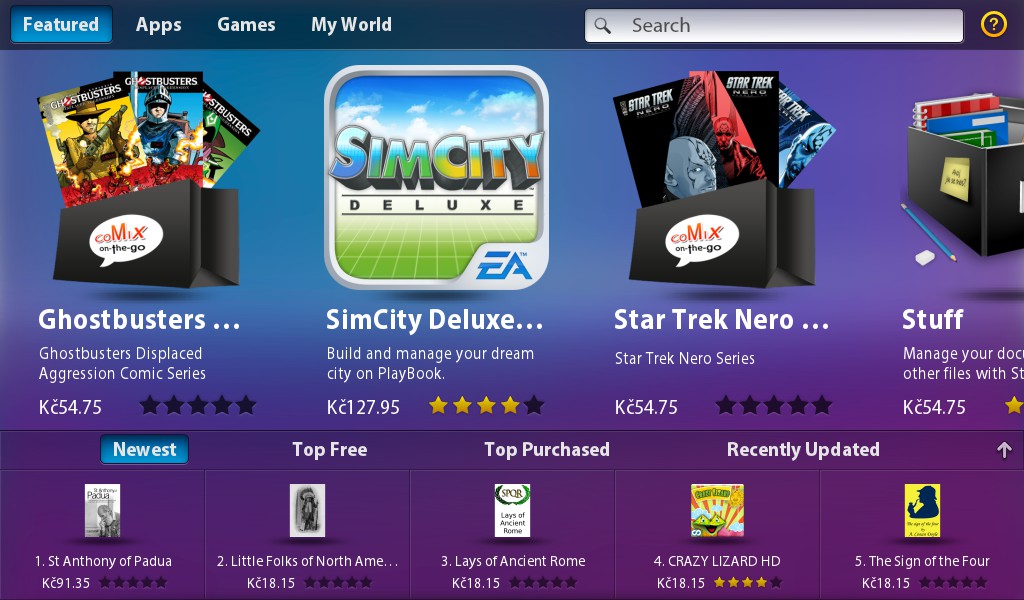Open the help question mark icon
The width and height of the screenshot is (1024, 600).
(993, 25)
